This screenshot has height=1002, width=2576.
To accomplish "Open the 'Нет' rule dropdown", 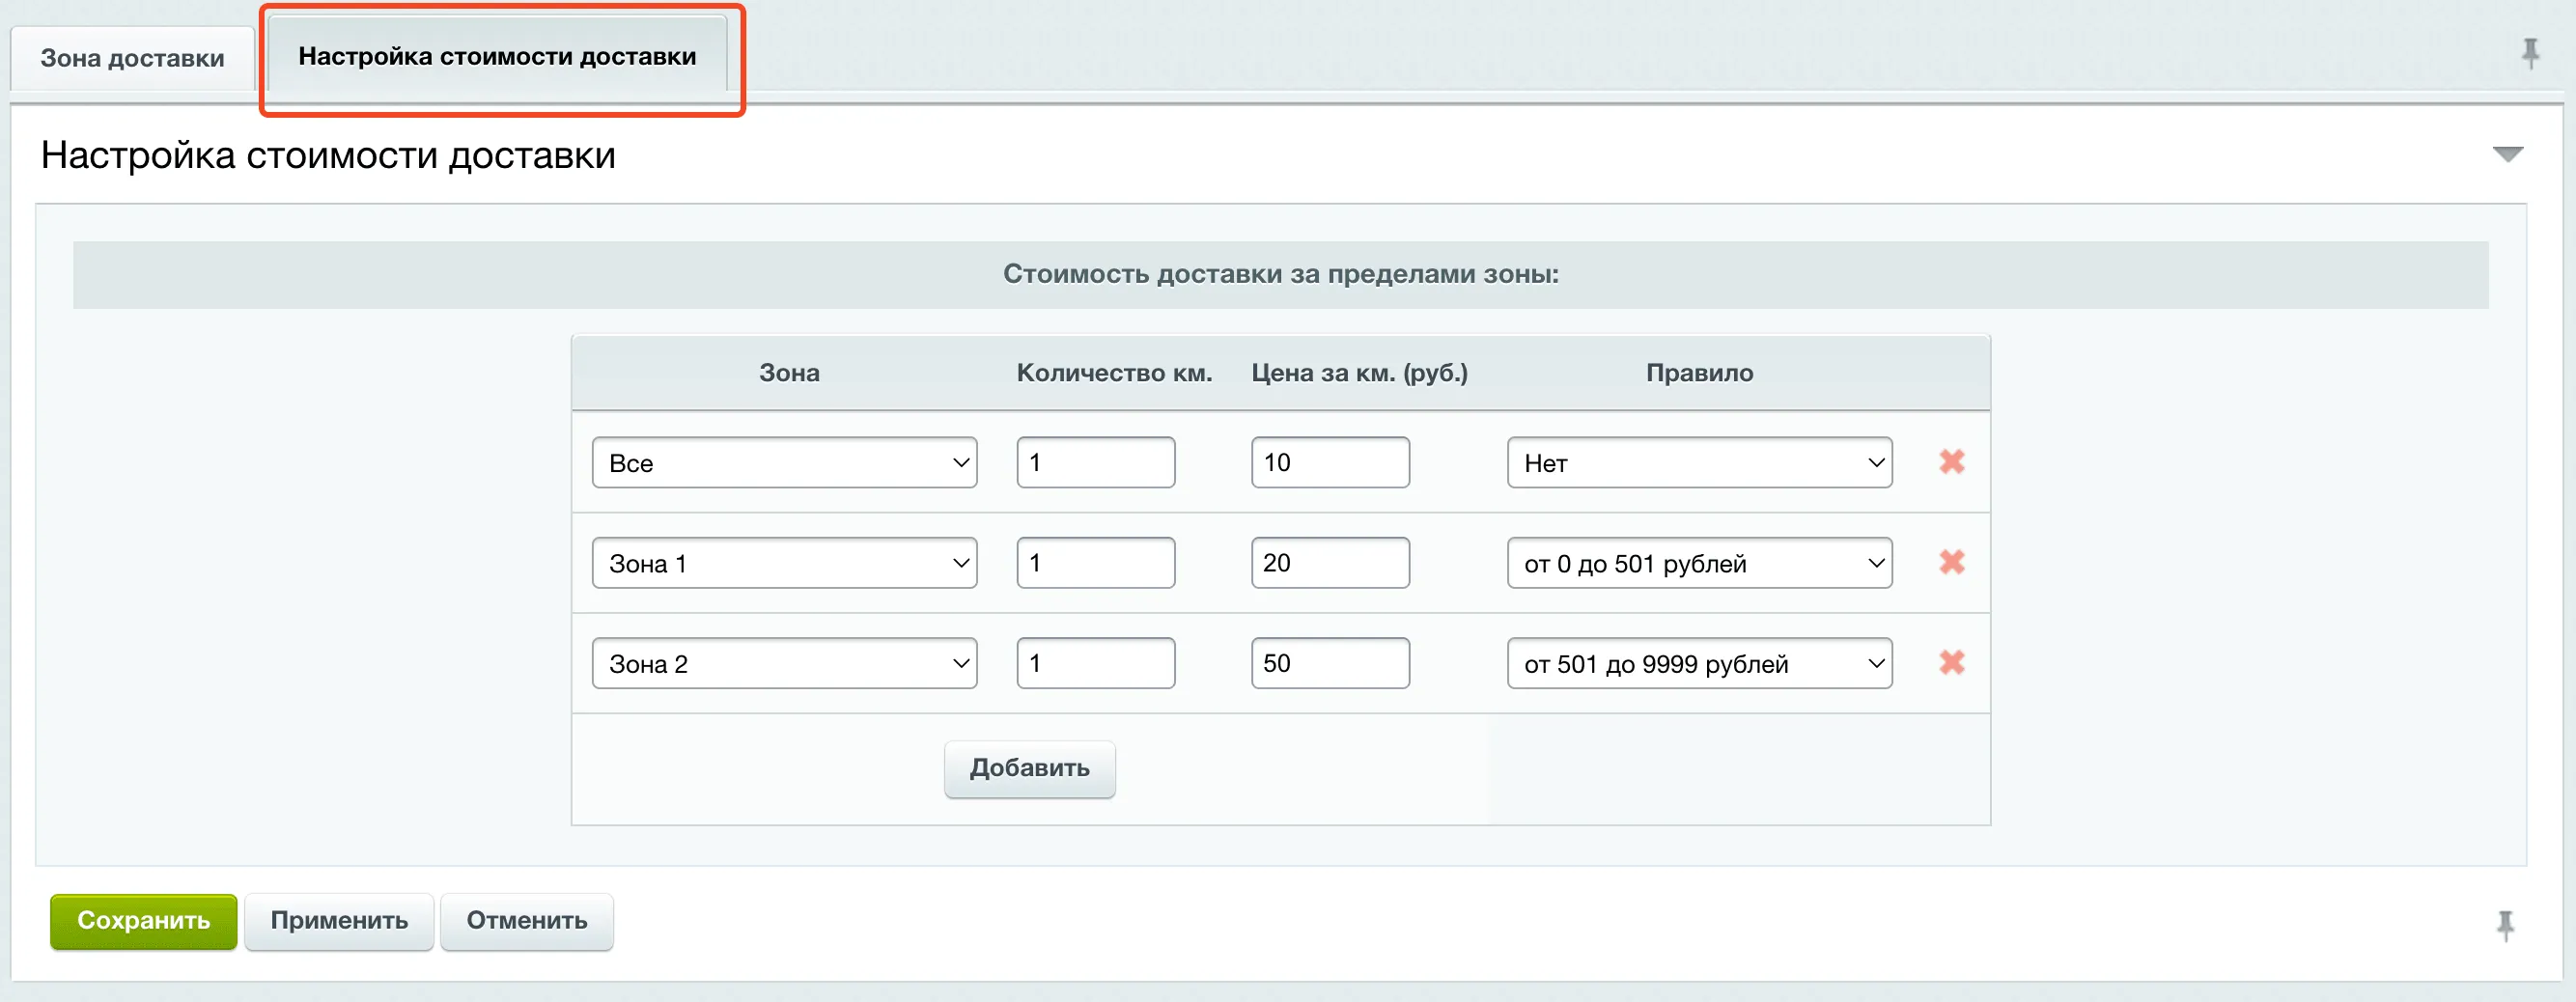I will coord(1699,462).
